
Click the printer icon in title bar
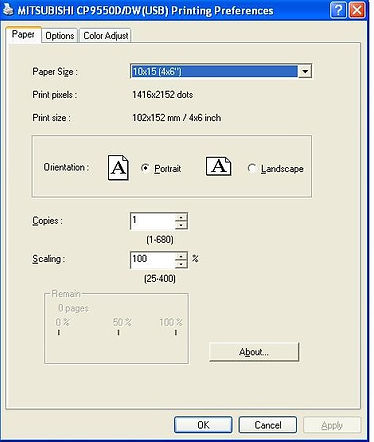[x=8, y=10]
